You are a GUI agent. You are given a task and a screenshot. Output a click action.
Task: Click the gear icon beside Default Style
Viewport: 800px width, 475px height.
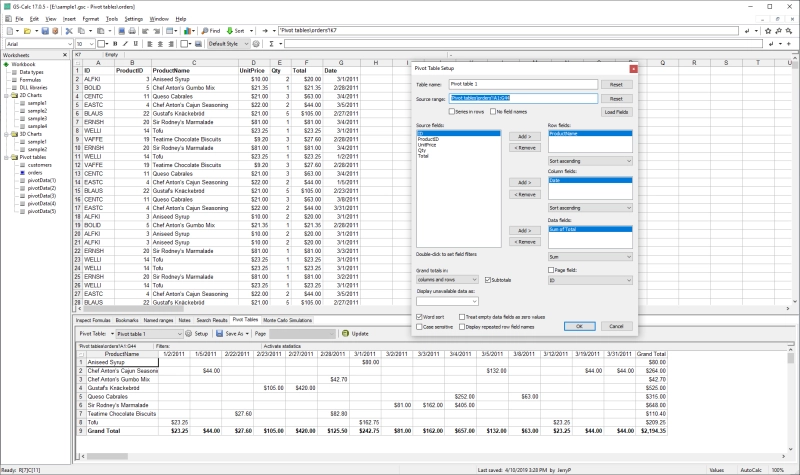(256, 44)
